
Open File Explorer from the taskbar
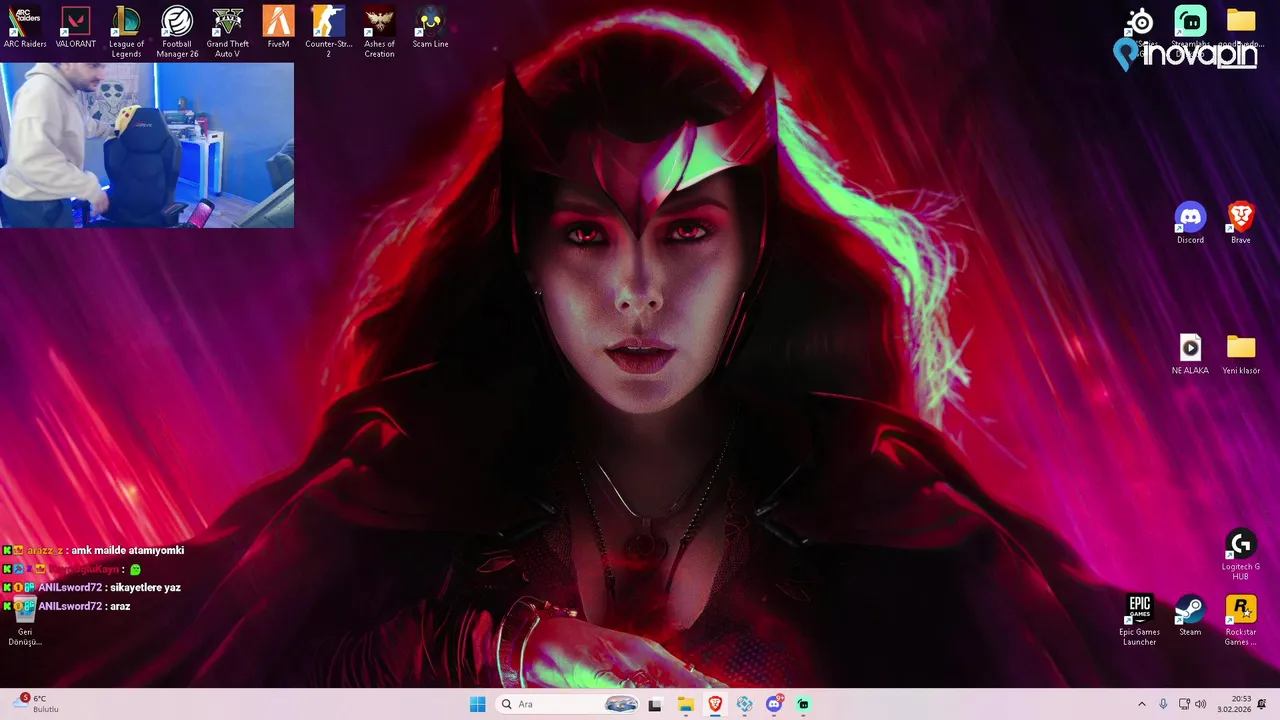[685, 704]
